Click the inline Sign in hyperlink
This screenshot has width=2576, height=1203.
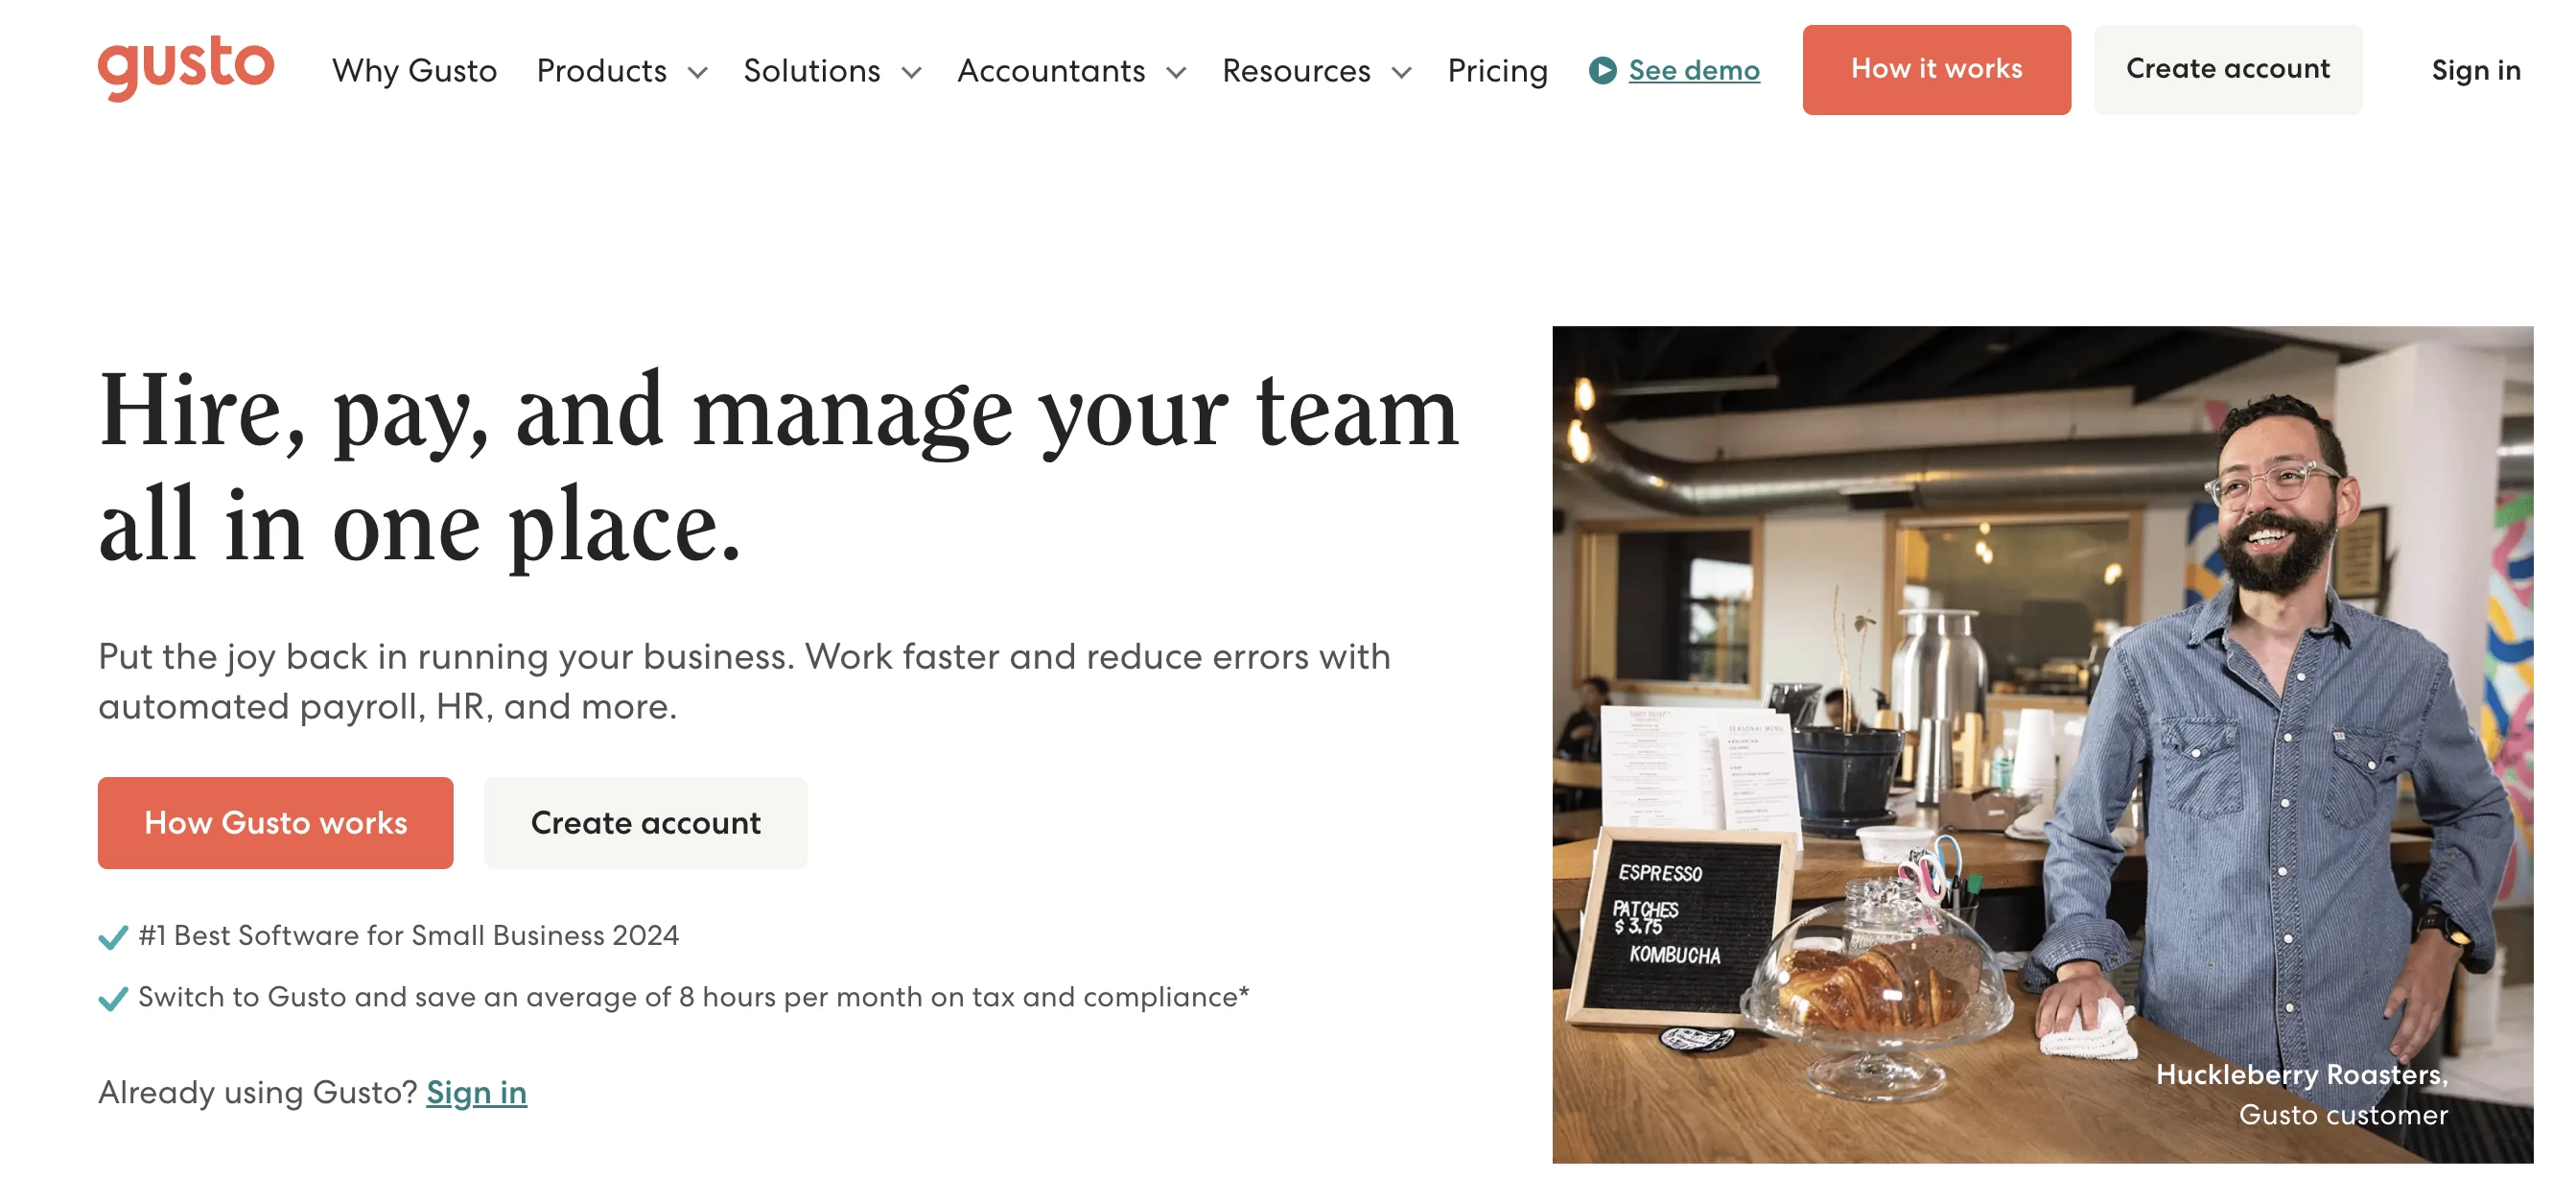[x=477, y=1090]
